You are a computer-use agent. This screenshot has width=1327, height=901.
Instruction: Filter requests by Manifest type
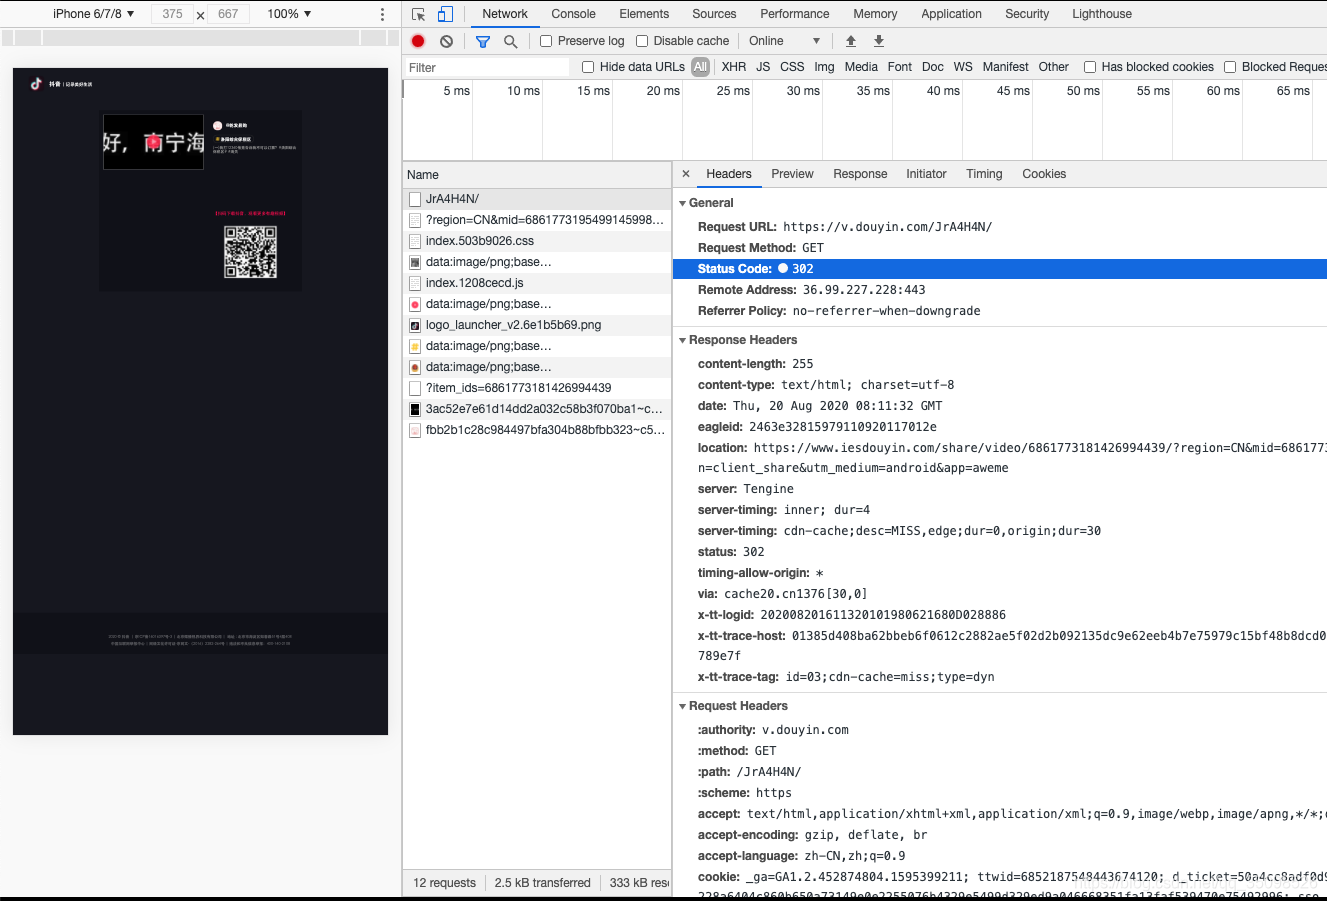(x=1005, y=67)
